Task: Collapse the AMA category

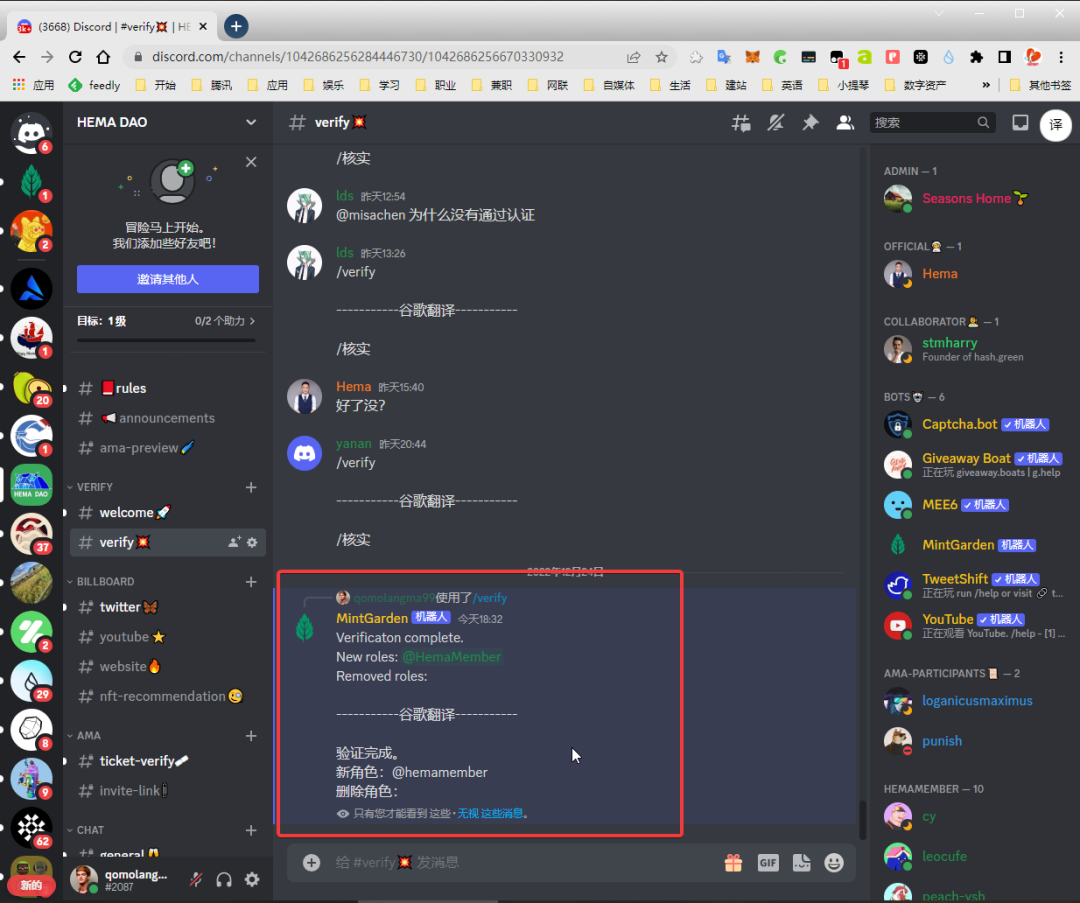Action: tap(84, 736)
